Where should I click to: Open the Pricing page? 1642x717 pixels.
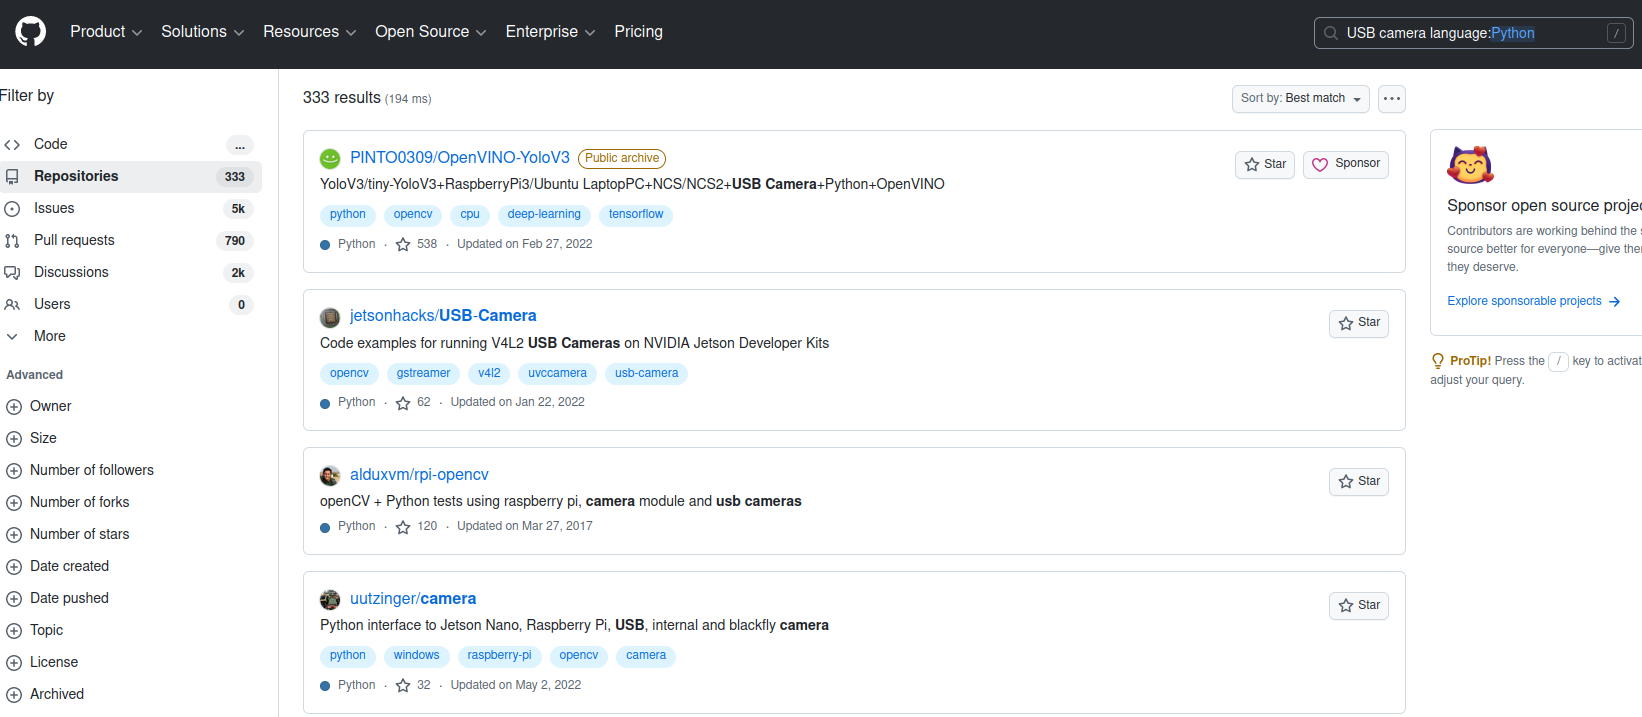pos(639,32)
